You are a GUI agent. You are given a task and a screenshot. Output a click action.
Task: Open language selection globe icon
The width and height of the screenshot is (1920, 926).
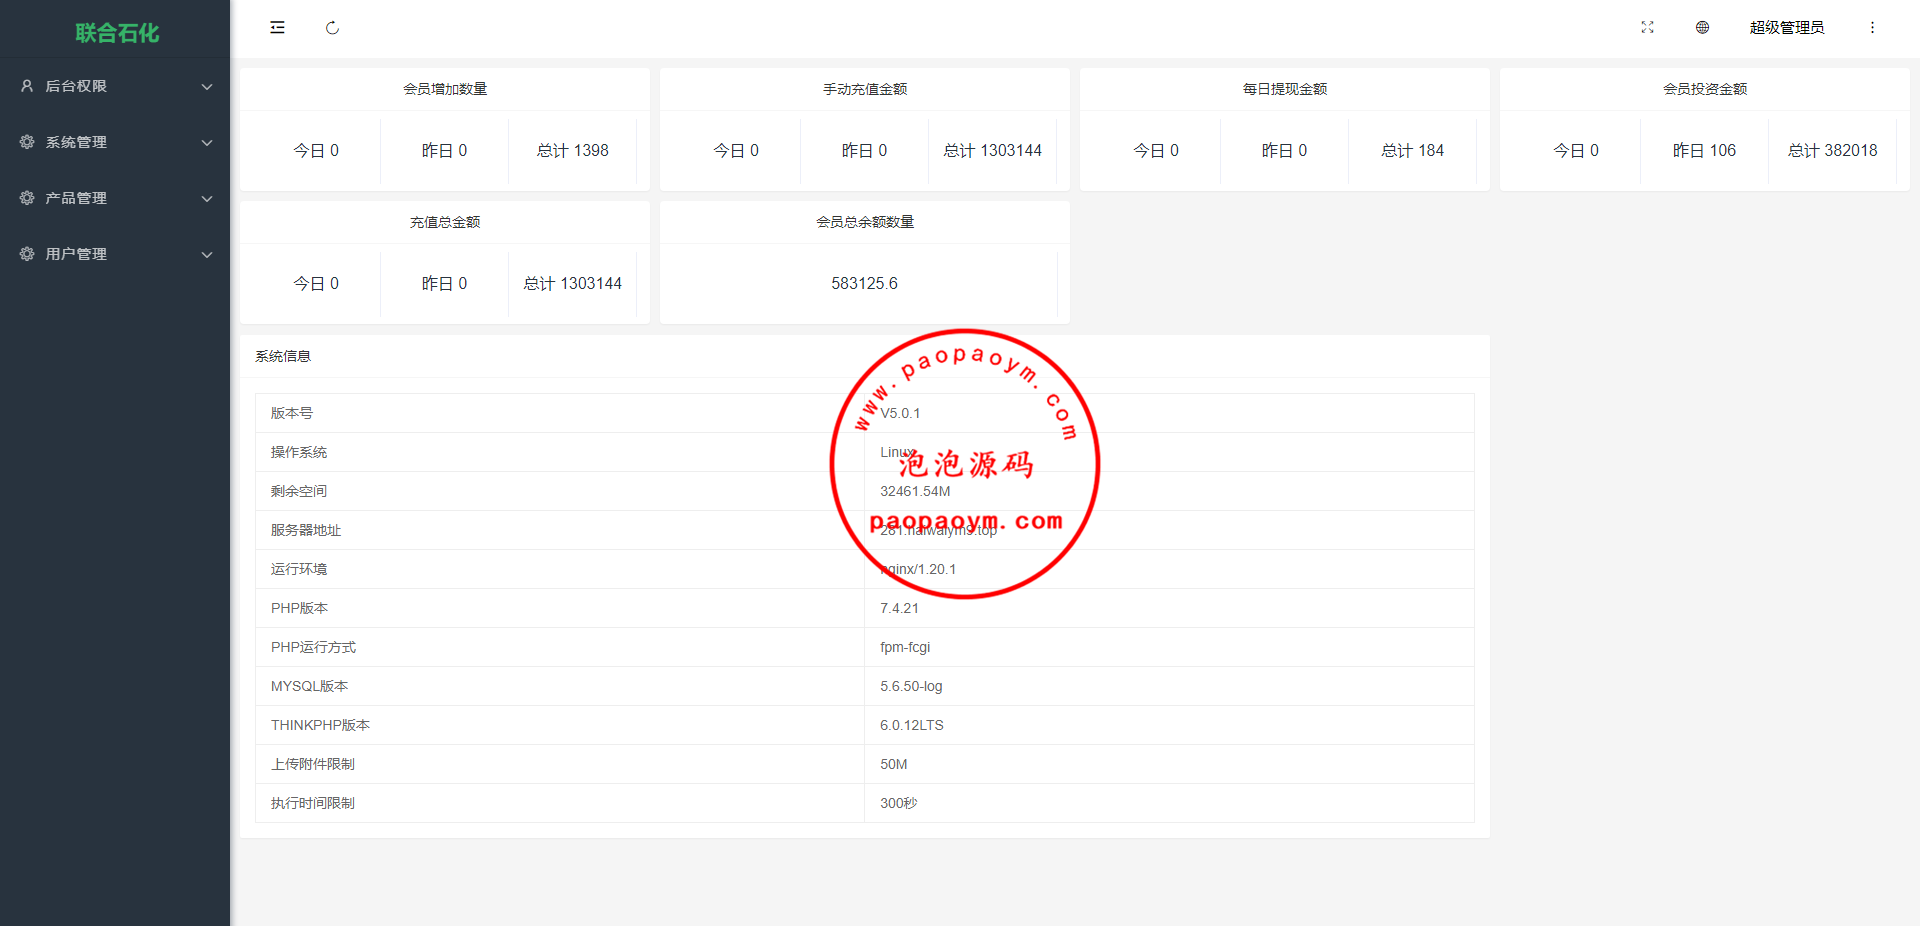[1702, 28]
